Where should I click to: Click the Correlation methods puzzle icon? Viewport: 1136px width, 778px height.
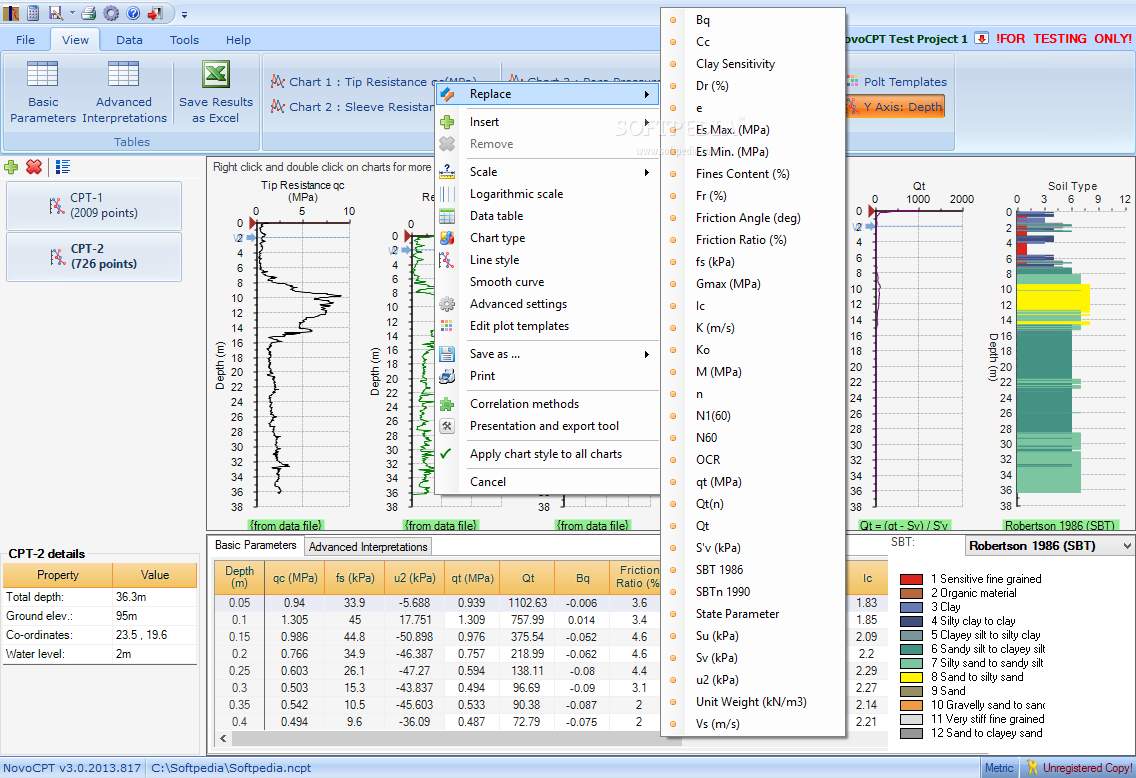point(447,404)
